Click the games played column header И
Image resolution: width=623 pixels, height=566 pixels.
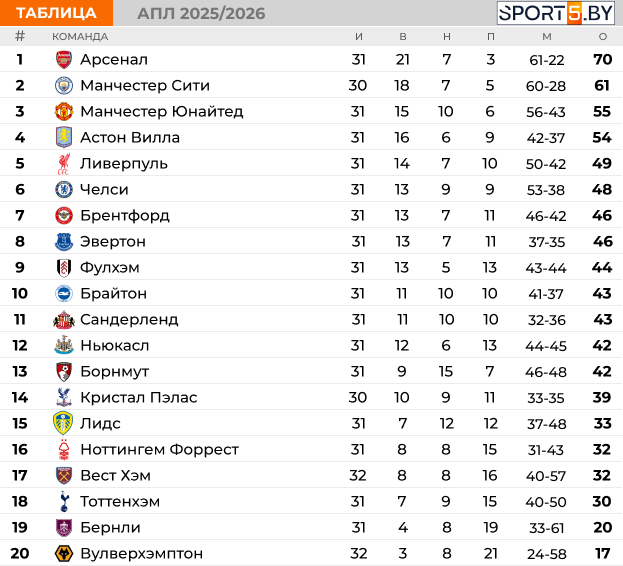[359, 36]
